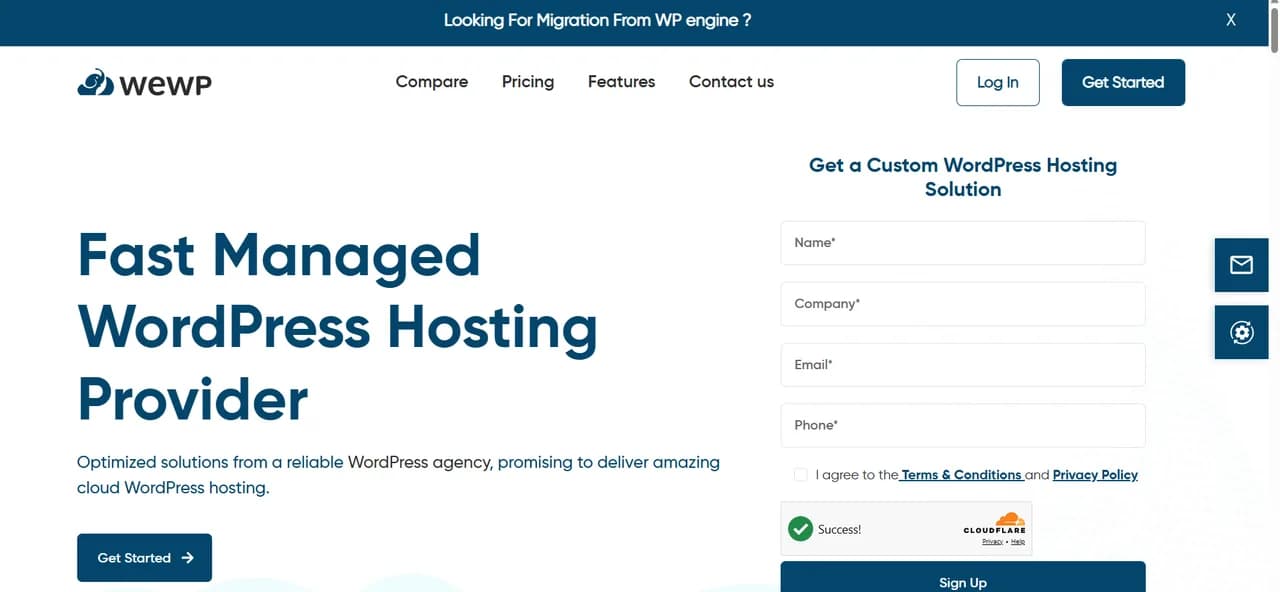Open the Features menu item
This screenshot has height=592, width=1280.
click(x=621, y=82)
